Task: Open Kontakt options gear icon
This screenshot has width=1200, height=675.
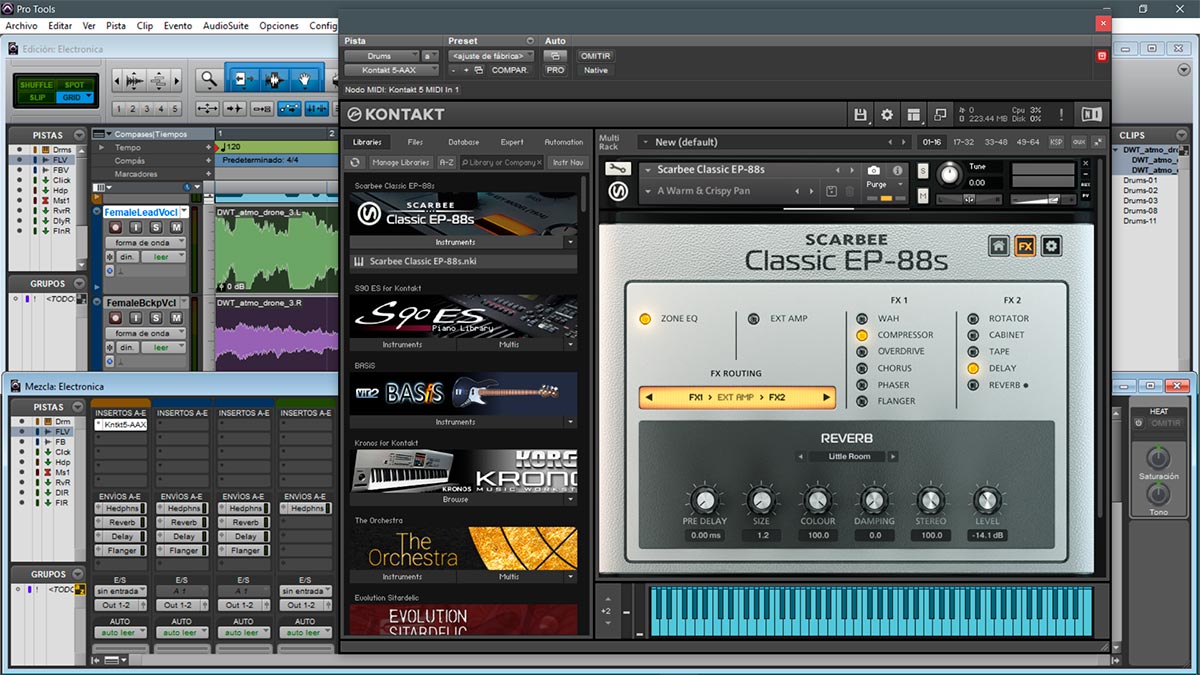Action: tap(887, 115)
